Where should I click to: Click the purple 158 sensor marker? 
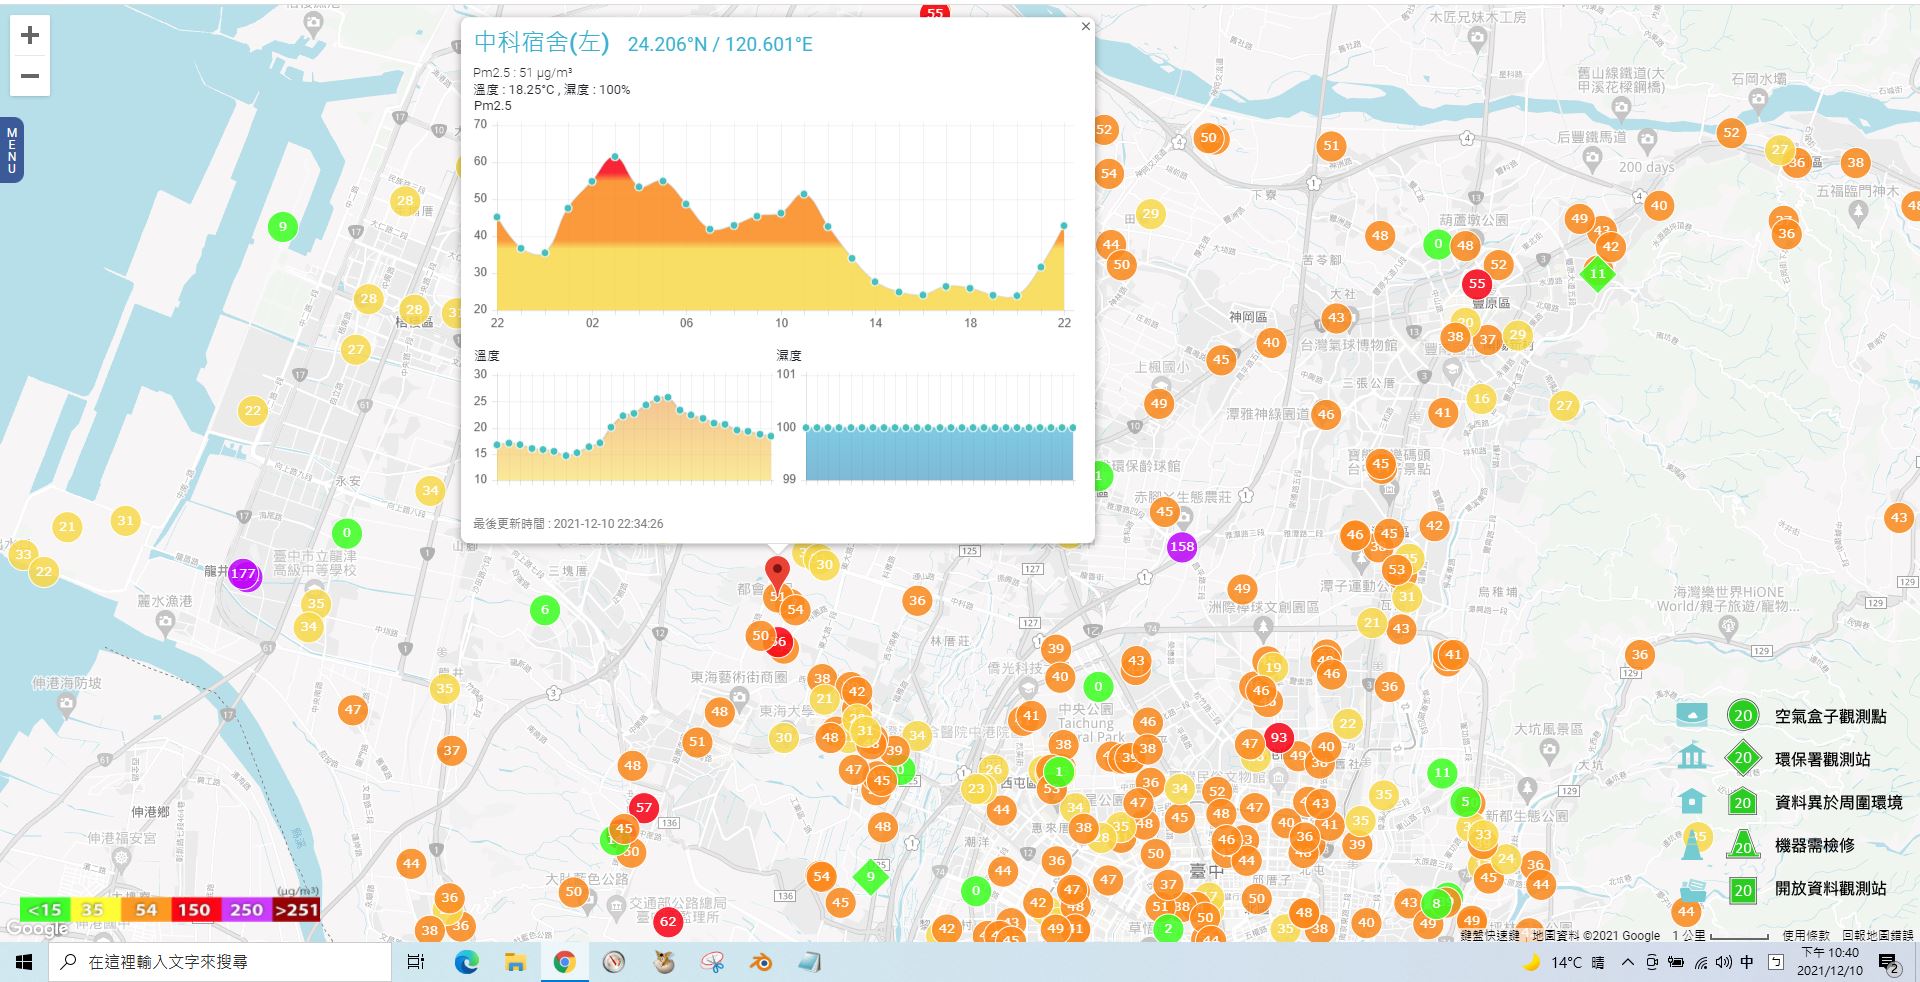1182,547
